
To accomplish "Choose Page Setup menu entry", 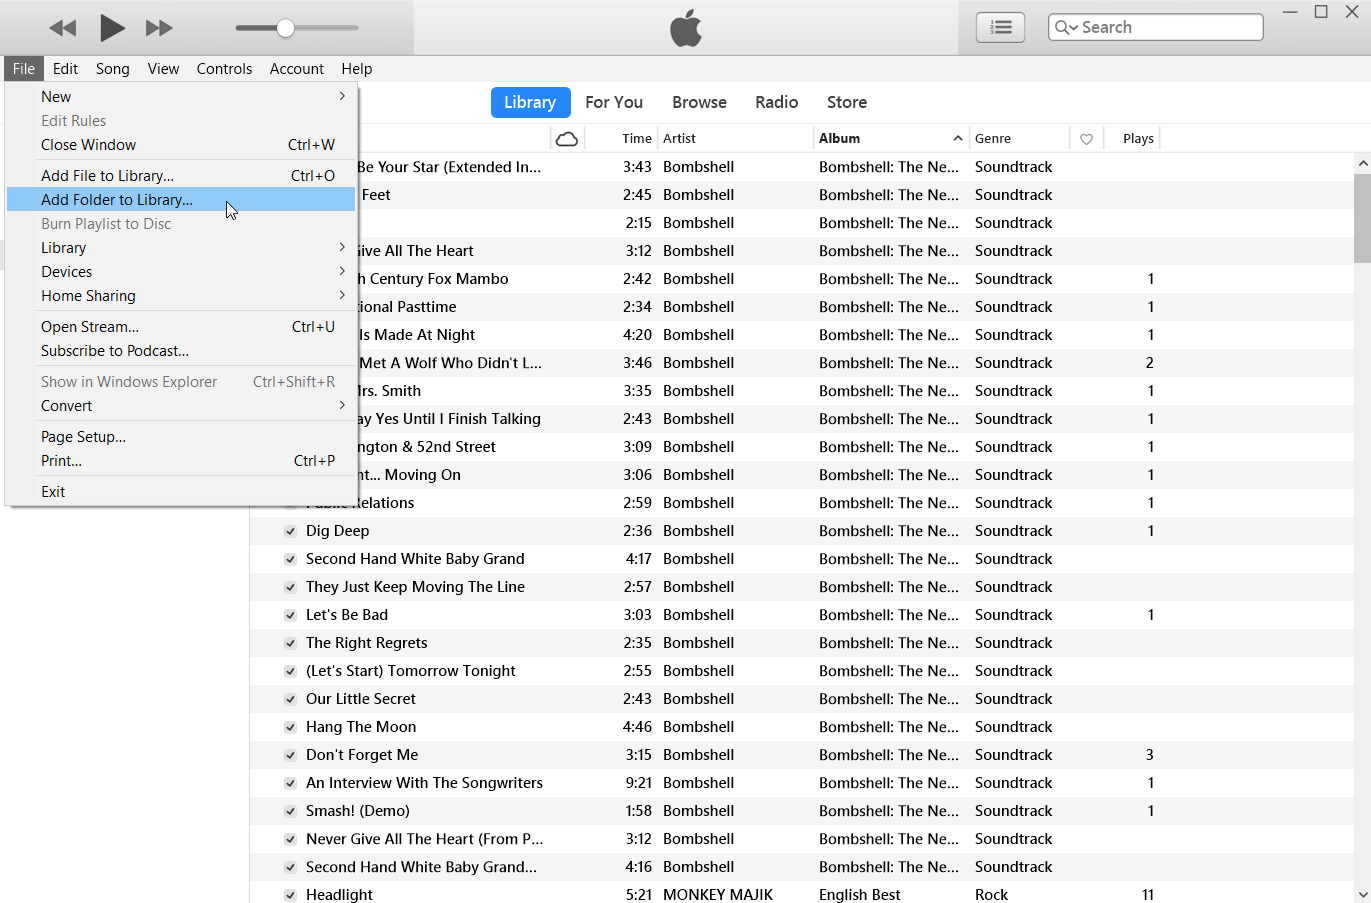I will [181, 437].
